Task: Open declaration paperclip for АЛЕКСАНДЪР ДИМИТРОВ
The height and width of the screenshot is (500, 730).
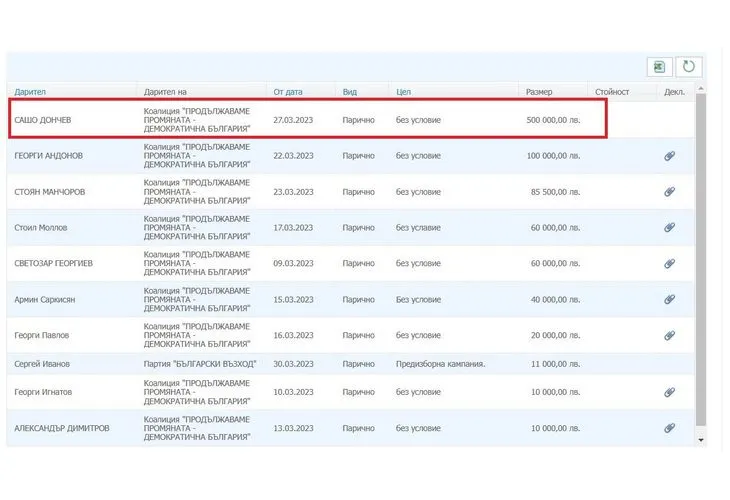Action: pyautogui.click(x=670, y=428)
